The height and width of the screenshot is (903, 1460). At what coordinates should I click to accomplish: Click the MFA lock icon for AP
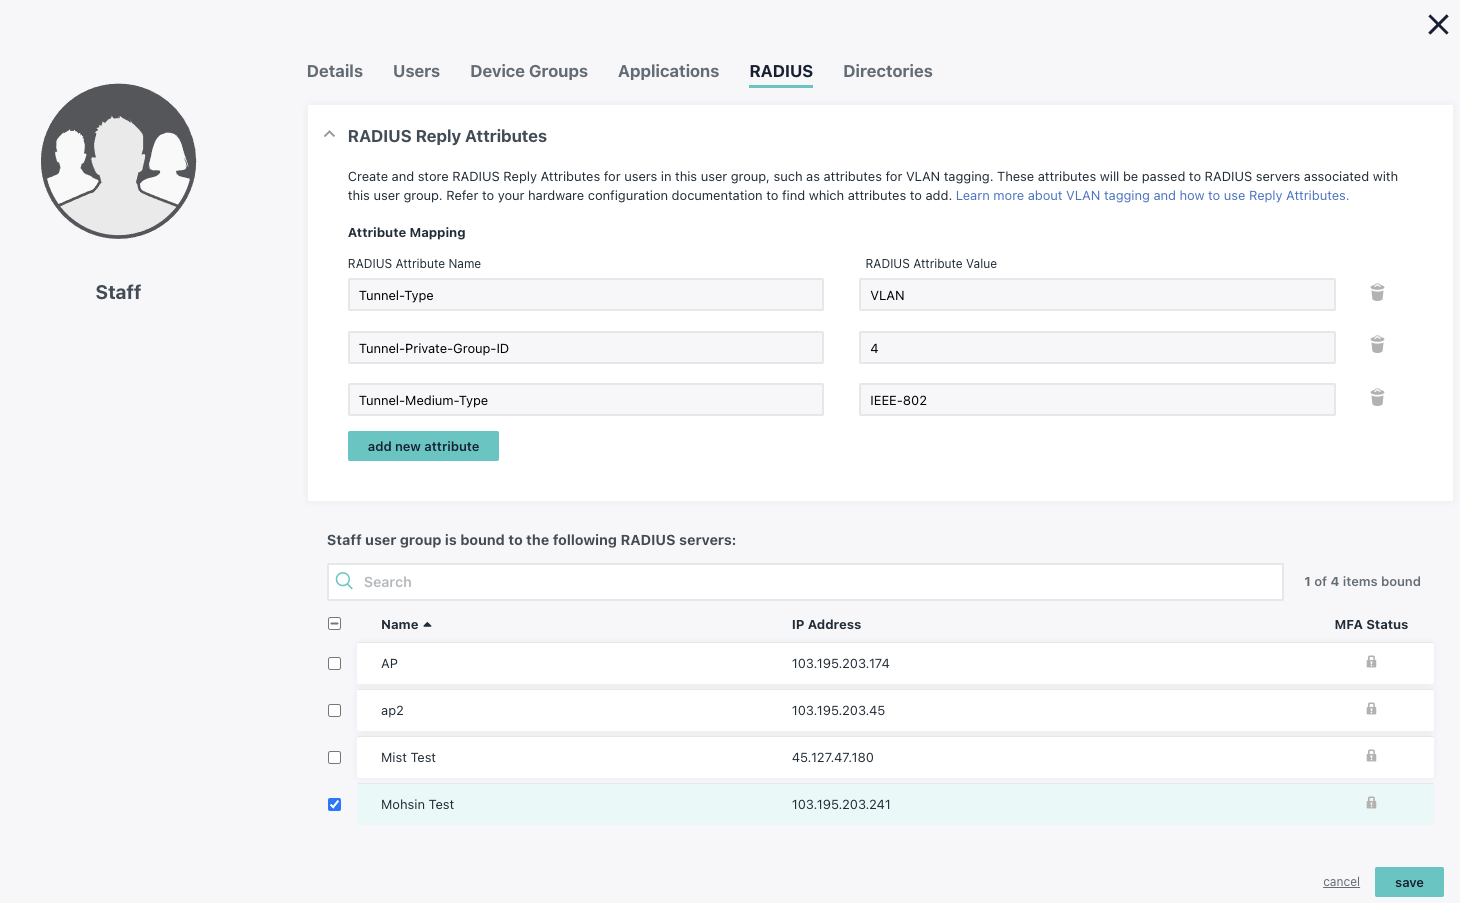click(1371, 662)
